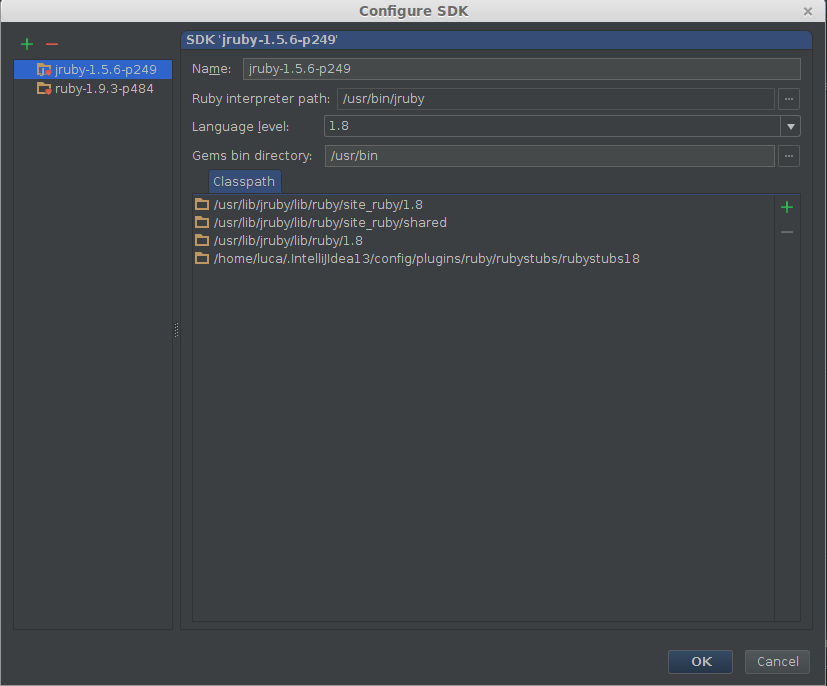827x686 pixels.
Task: Remove selected SDK with red minus
Action: 52,44
